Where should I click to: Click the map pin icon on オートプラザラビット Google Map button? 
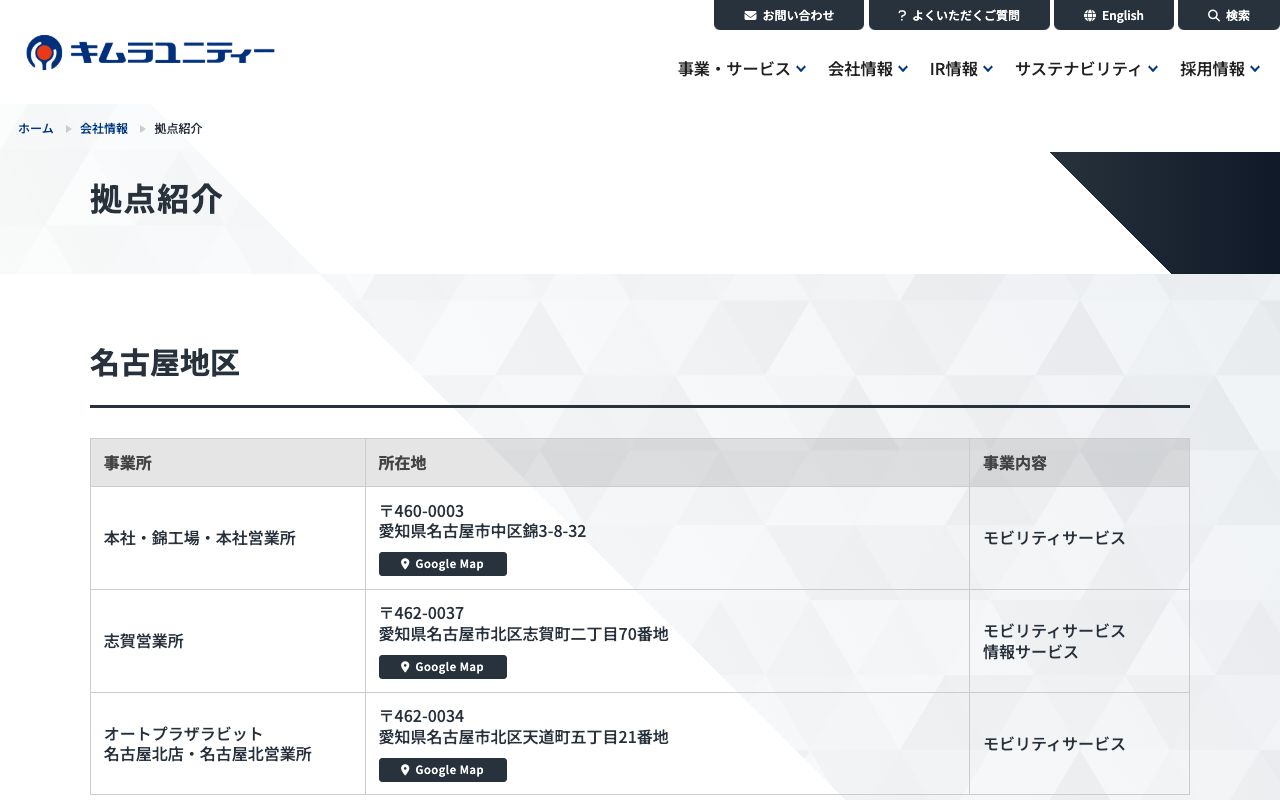405,770
